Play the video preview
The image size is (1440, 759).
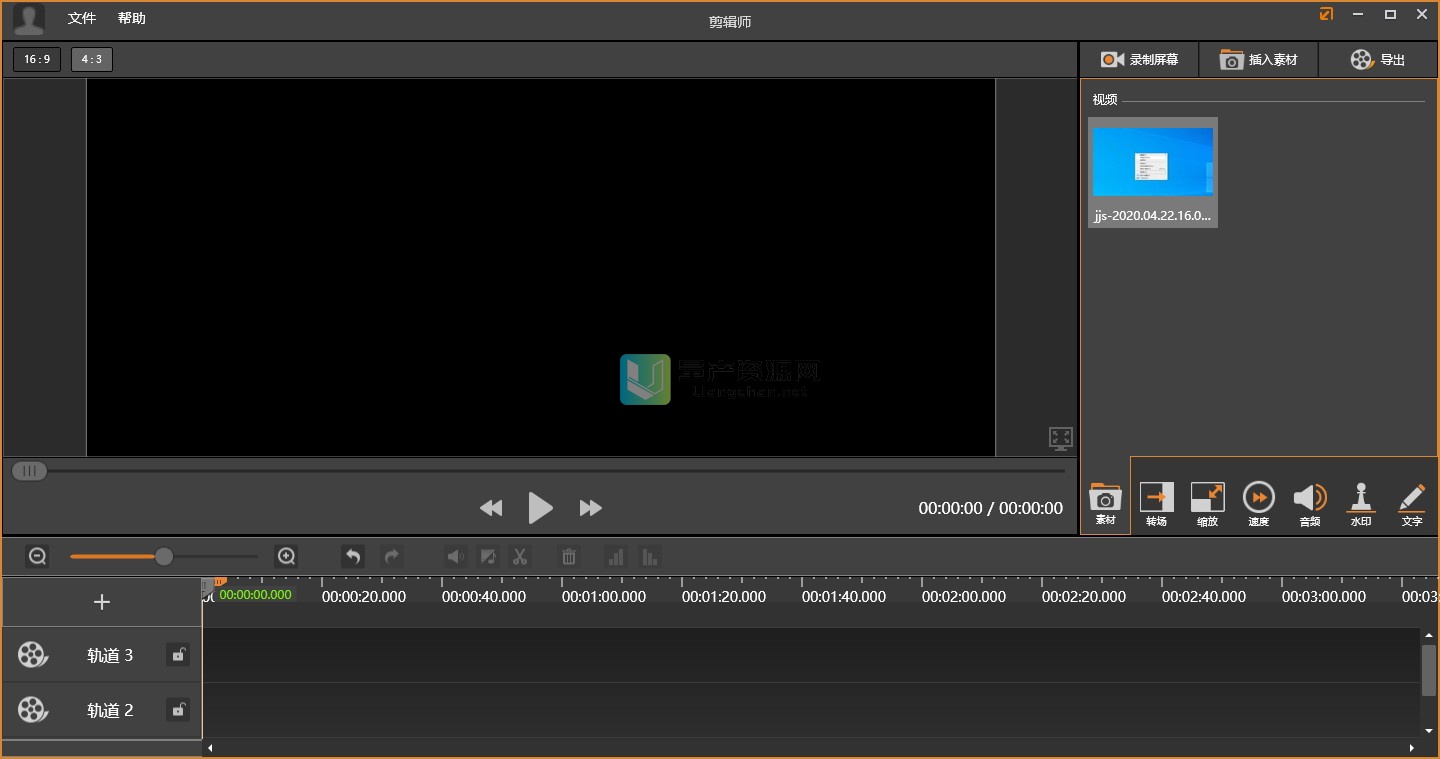click(540, 508)
